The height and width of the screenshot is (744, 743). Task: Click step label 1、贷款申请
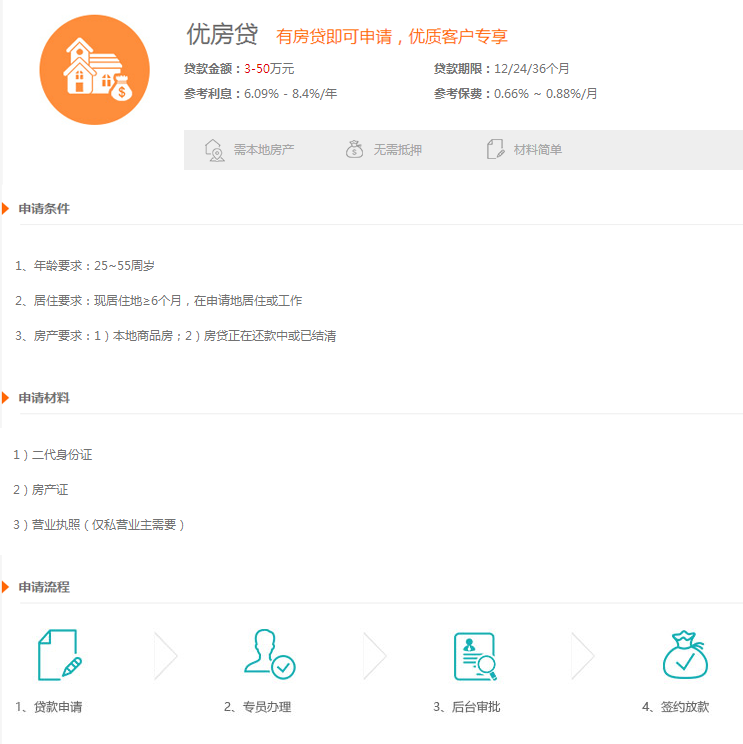48,707
